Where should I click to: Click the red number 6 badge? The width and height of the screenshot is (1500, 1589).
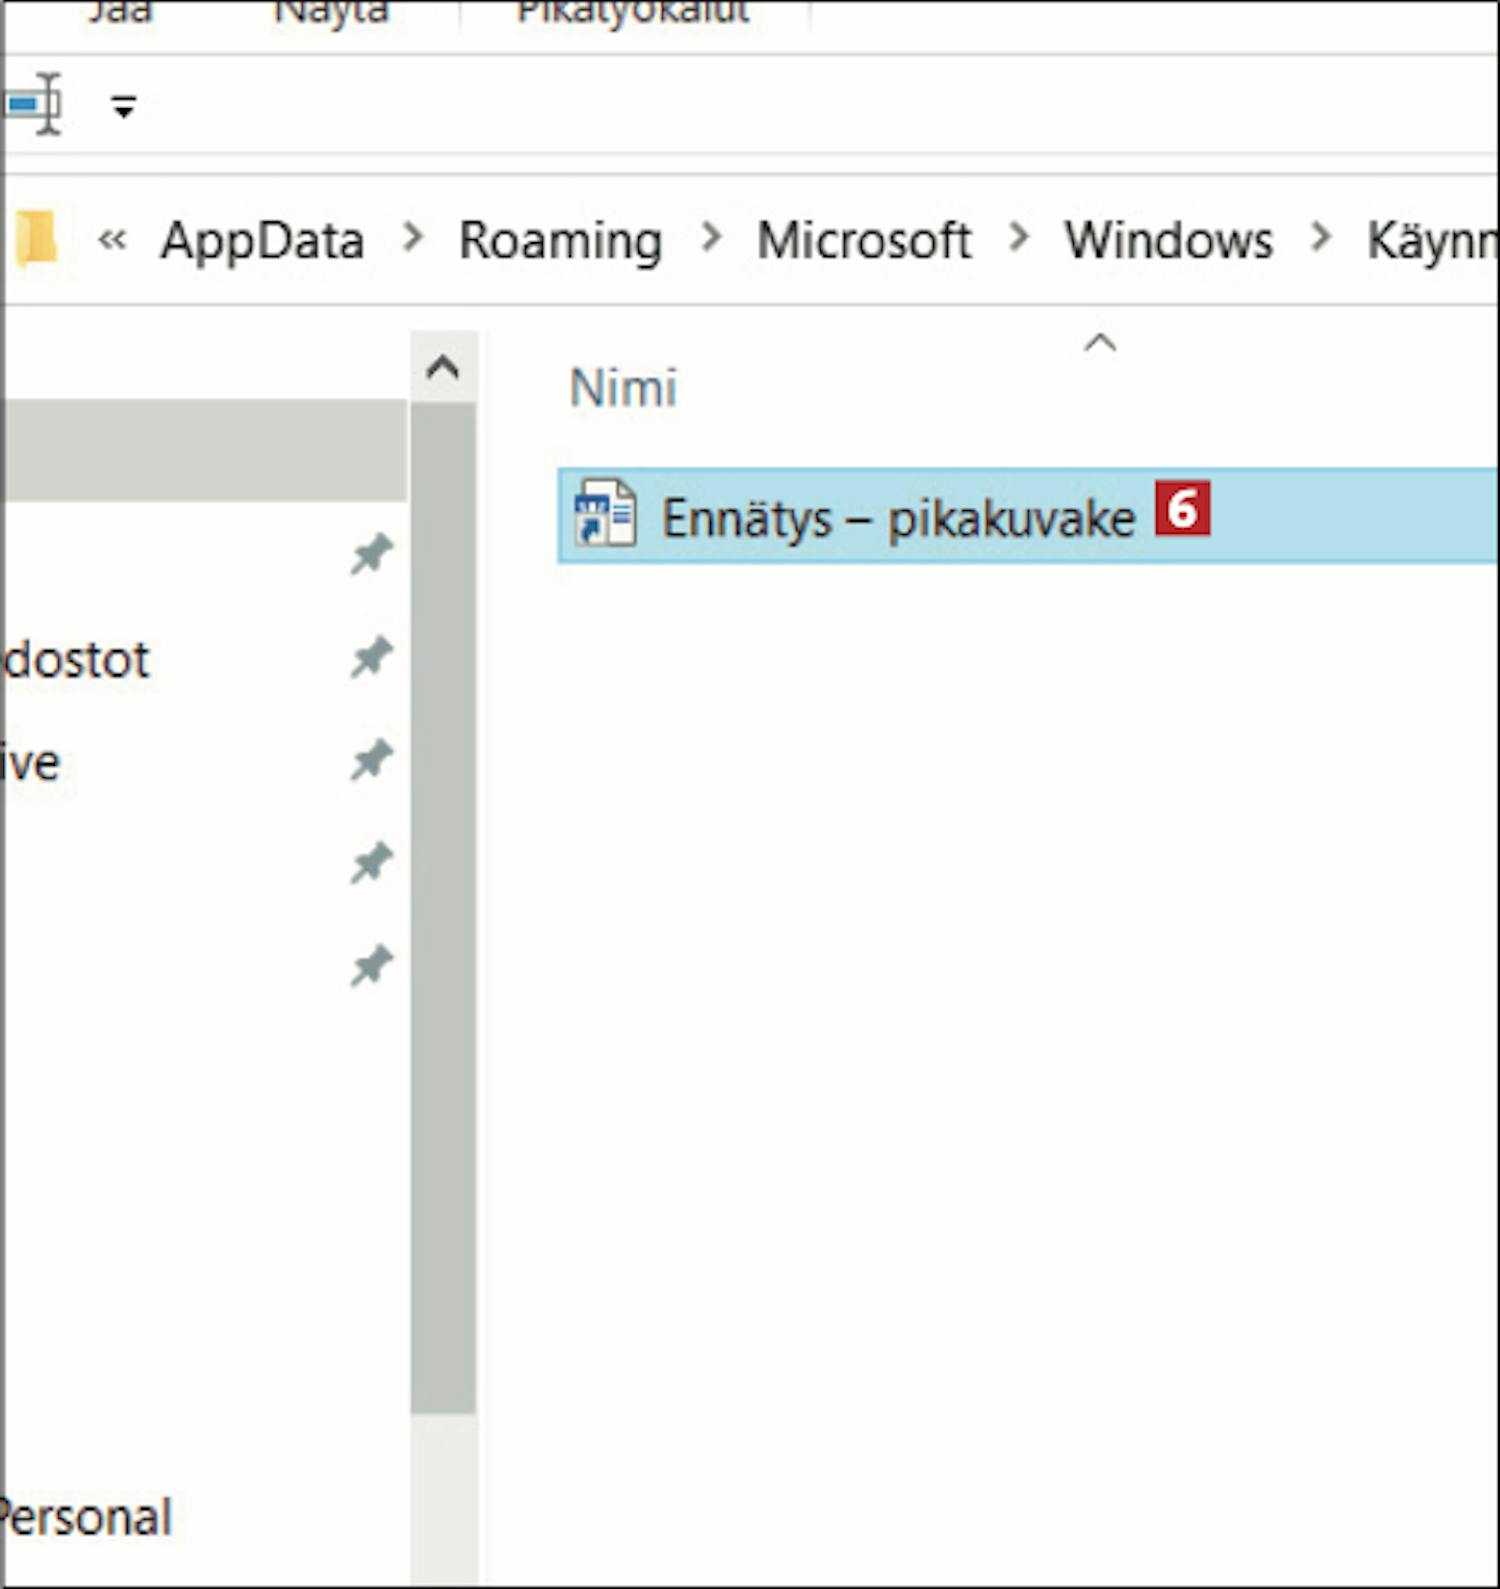(1182, 508)
